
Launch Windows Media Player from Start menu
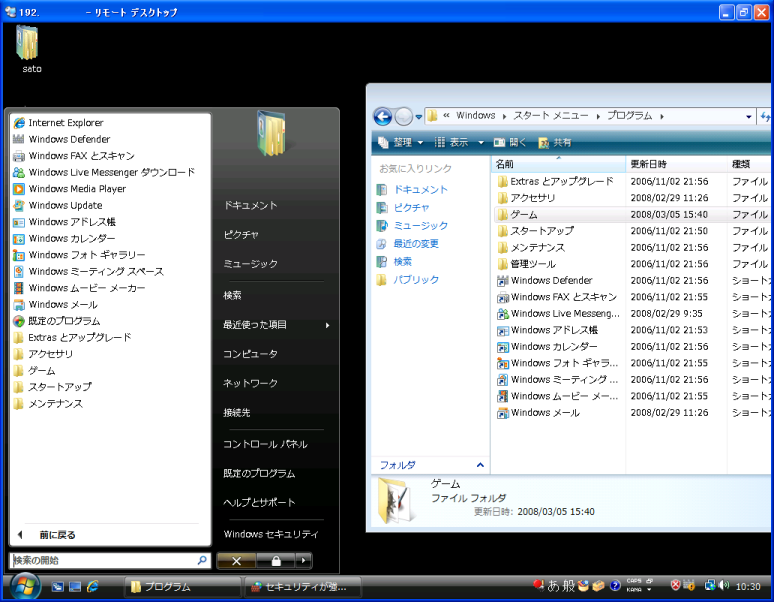tap(70, 189)
